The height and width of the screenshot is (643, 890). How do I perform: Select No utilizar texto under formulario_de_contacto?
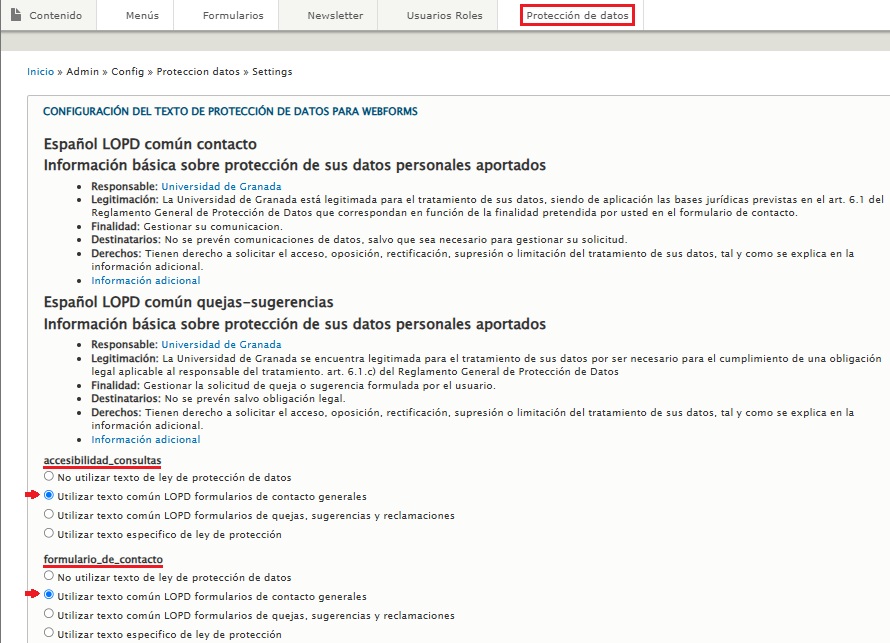[48, 578]
